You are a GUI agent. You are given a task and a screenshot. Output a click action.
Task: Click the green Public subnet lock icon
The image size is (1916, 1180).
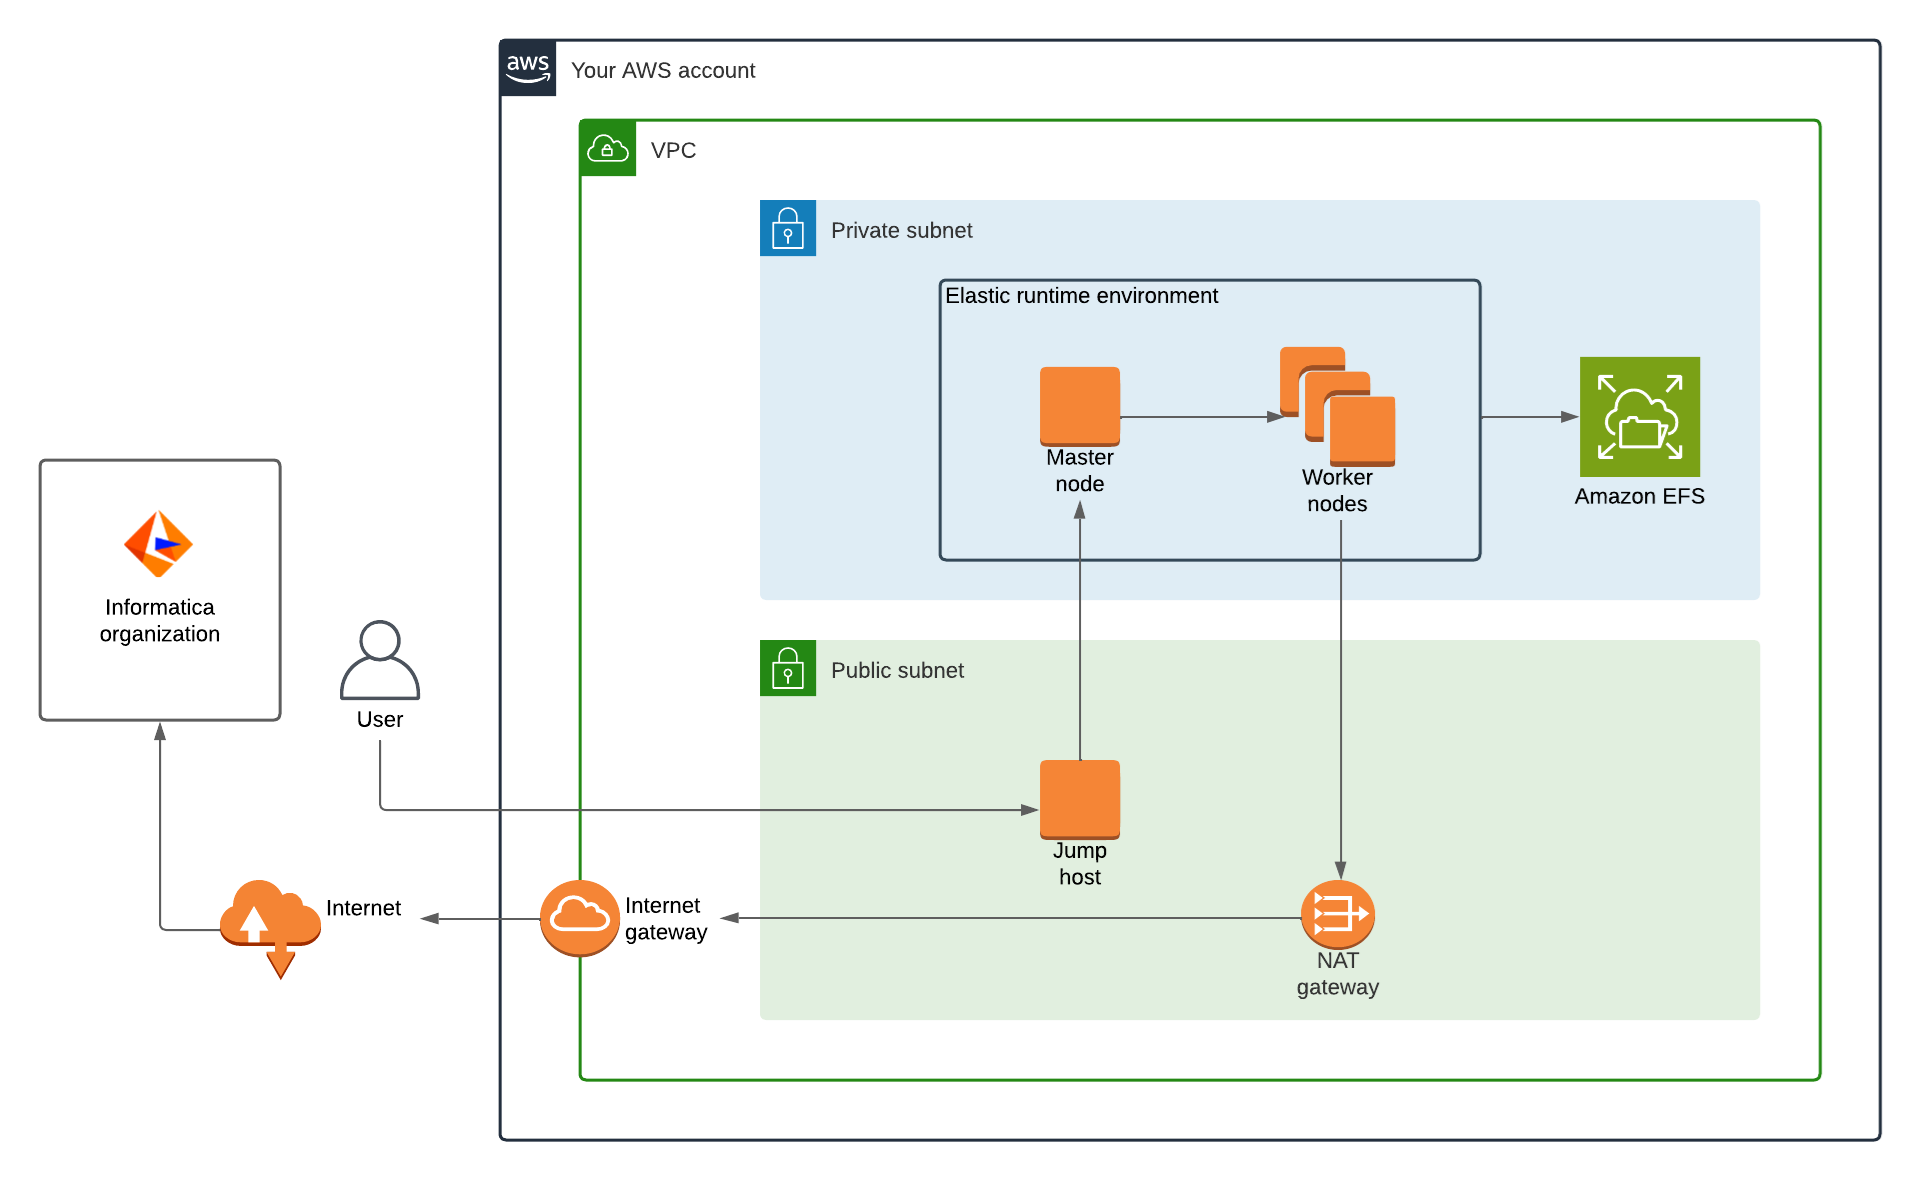coord(788,668)
